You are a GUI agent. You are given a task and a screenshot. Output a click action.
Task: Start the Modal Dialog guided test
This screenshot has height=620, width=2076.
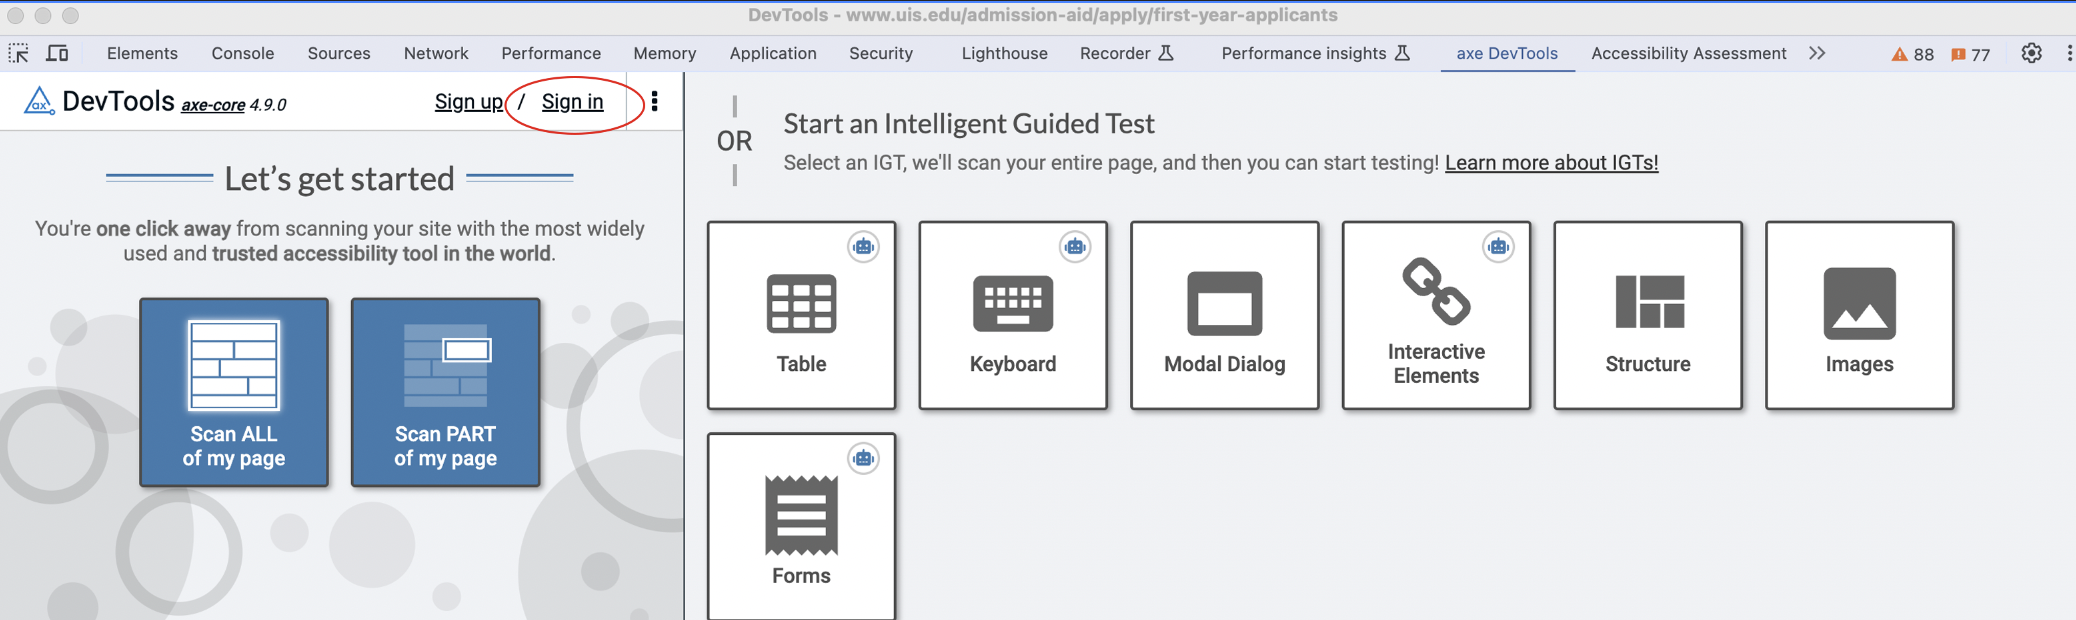pyautogui.click(x=1225, y=315)
